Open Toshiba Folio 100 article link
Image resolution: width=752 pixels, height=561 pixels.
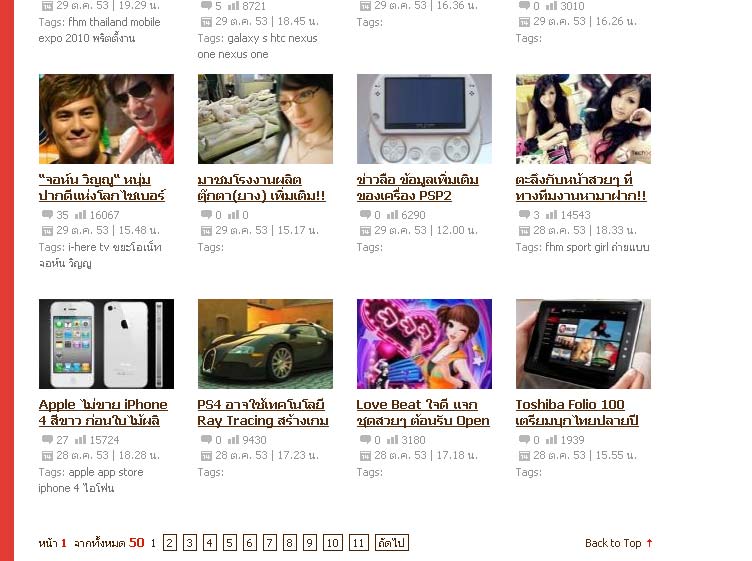(x=577, y=412)
